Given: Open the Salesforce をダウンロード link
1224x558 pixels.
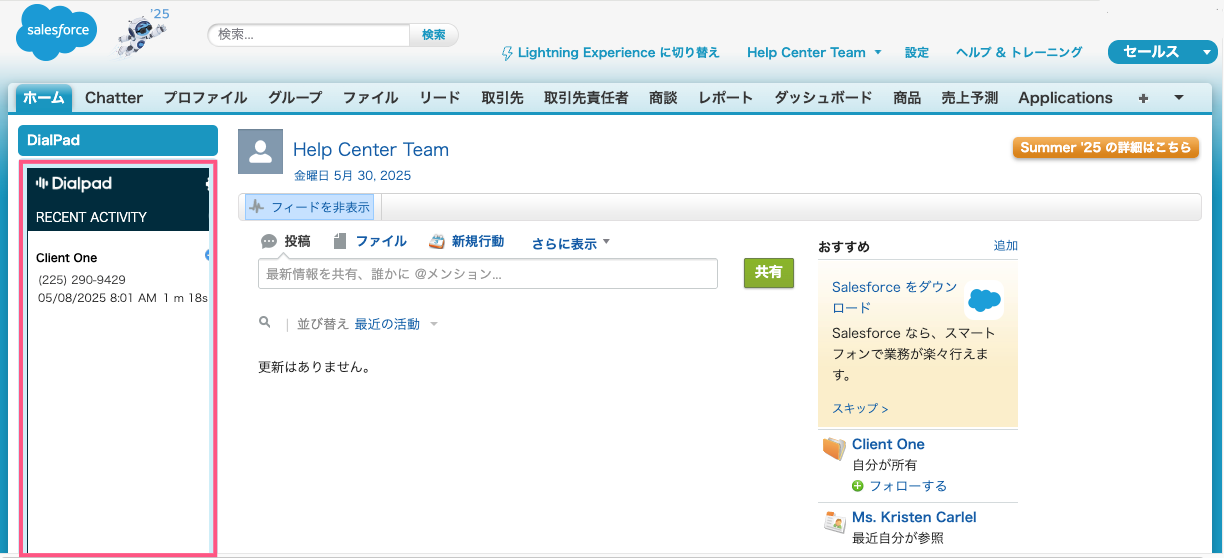Looking at the screenshot, I should click(895, 297).
